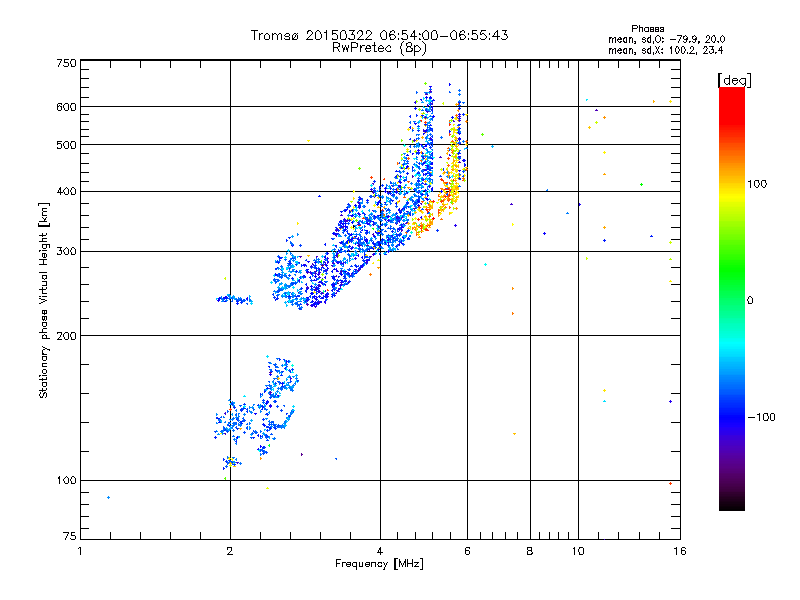Click the 'RwPretec (8p)' subtitle
This screenshot has width=800, height=600.
[379, 48]
